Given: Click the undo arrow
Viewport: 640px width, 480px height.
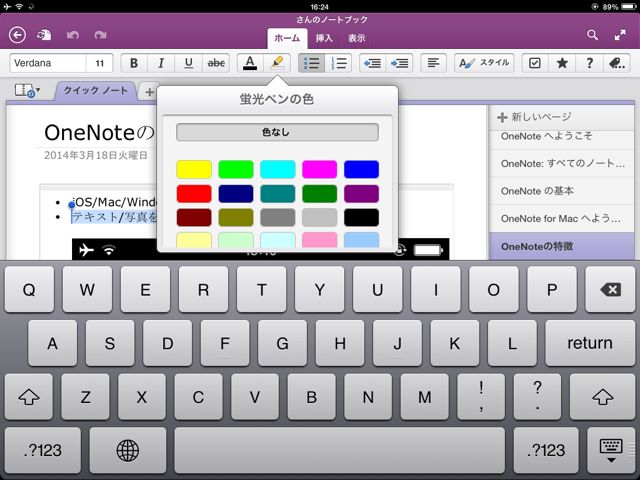Looking at the screenshot, I should tap(73, 35).
